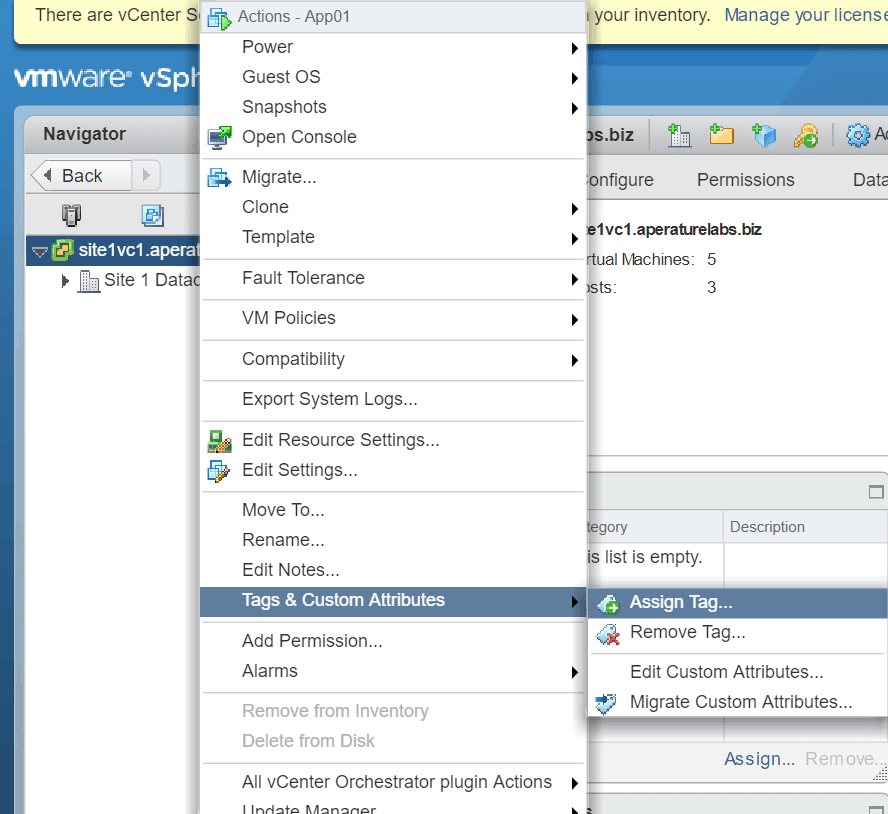
Task: Select Export System Logs...
Action: tap(393, 399)
